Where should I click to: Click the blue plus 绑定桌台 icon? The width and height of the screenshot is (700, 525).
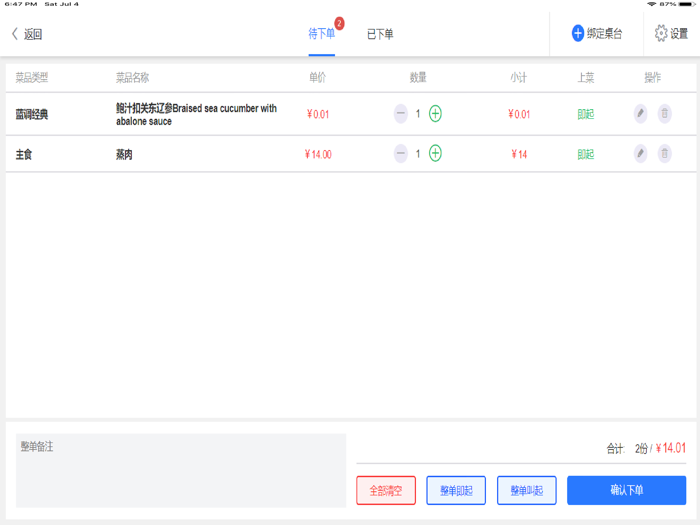coord(578,33)
